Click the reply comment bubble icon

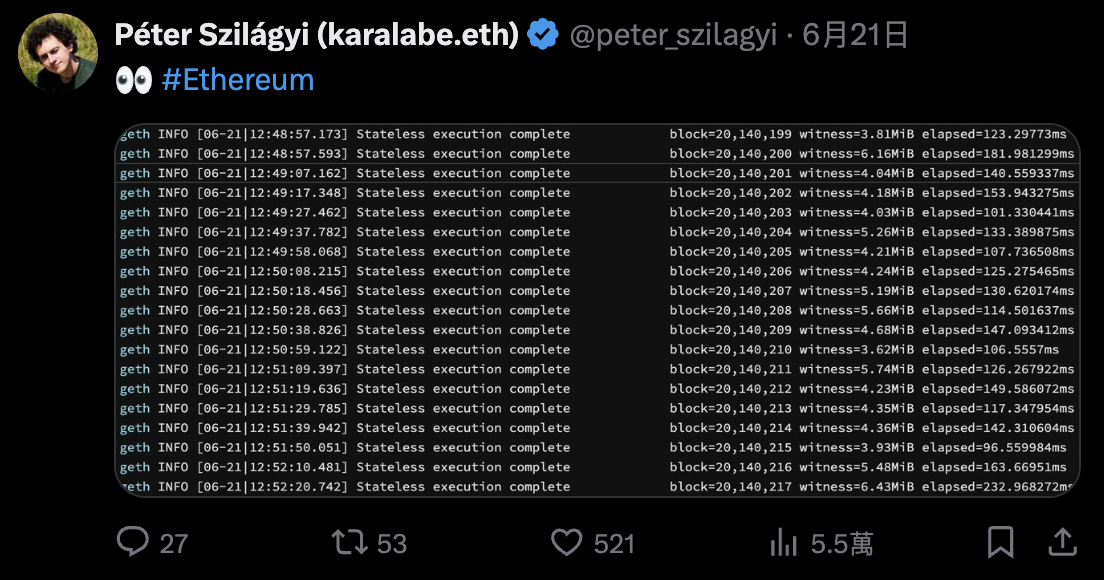[133, 542]
